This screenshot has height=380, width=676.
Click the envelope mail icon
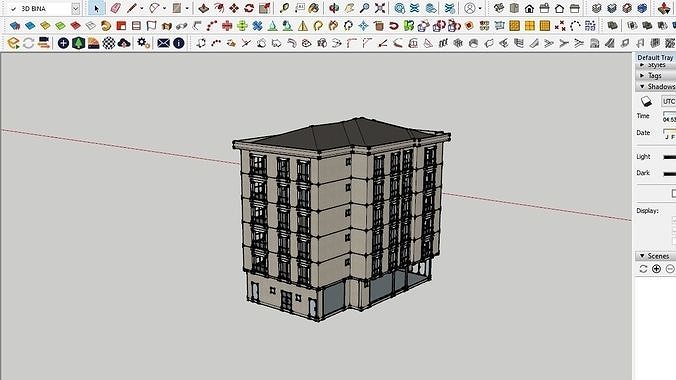pos(163,43)
